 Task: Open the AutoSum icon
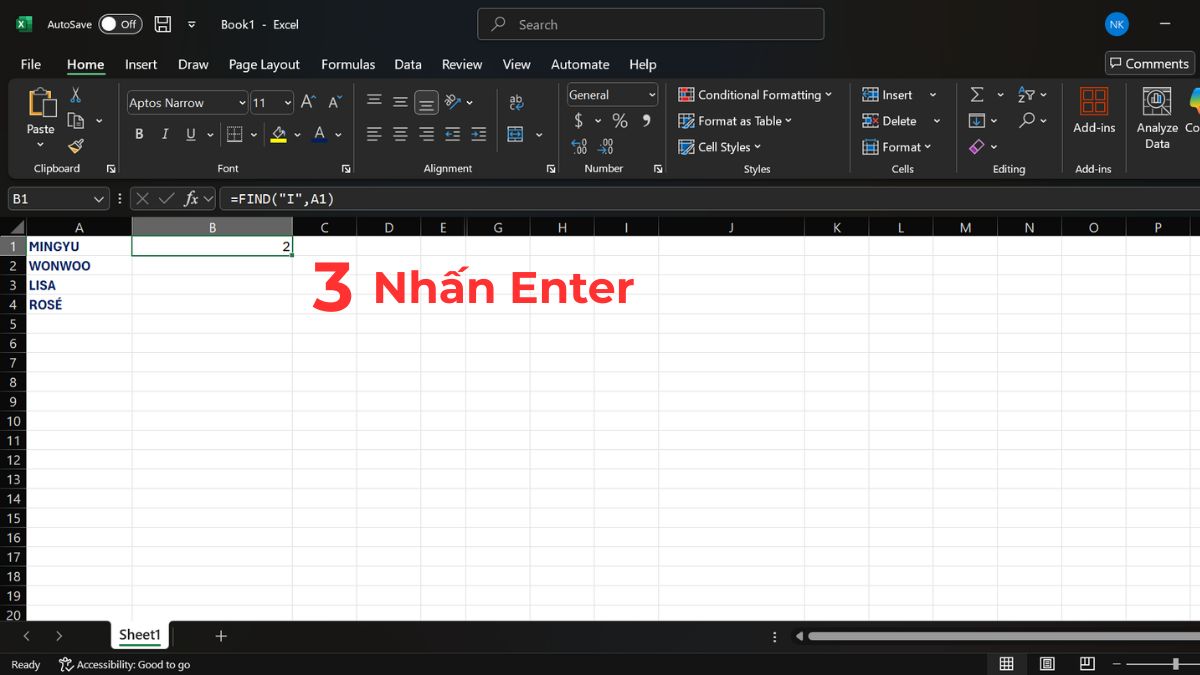pyautogui.click(x=978, y=94)
